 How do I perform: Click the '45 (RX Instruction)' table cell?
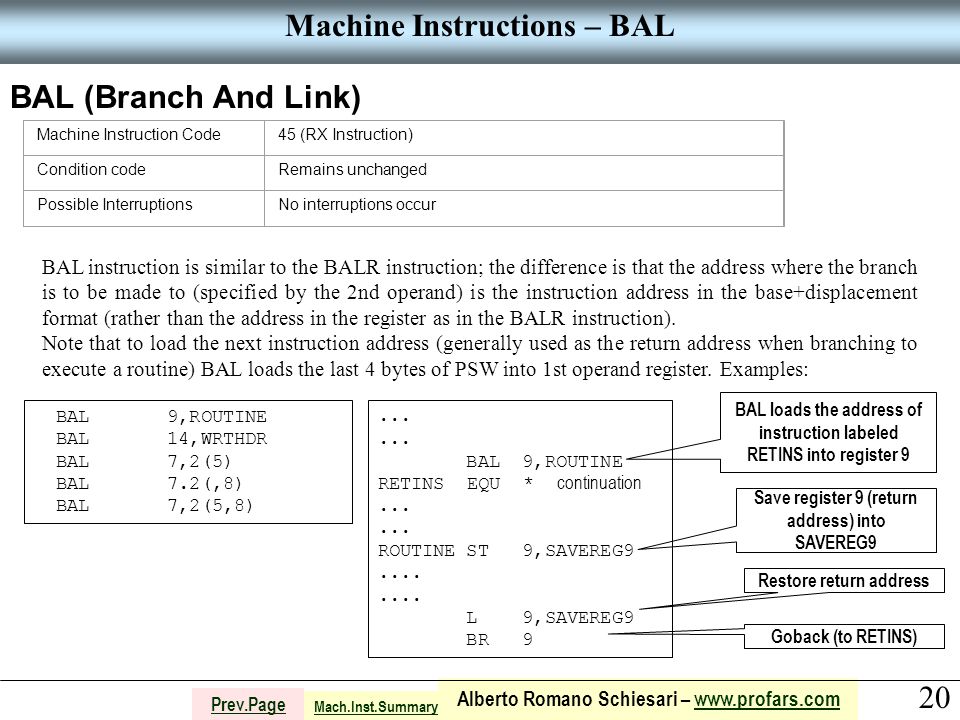(x=524, y=138)
